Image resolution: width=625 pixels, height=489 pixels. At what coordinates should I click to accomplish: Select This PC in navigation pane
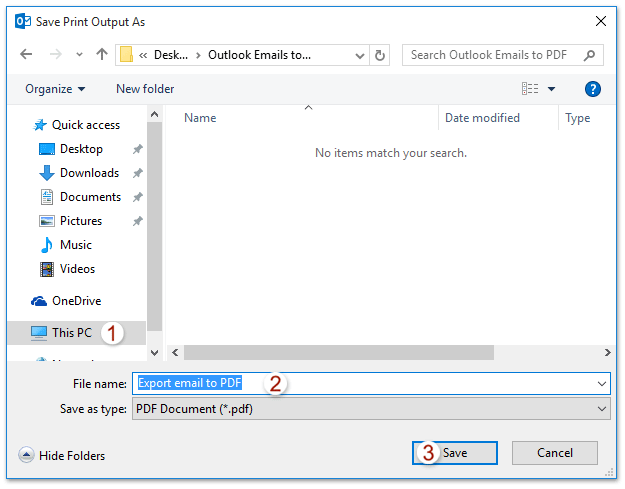tap(71, 333)
